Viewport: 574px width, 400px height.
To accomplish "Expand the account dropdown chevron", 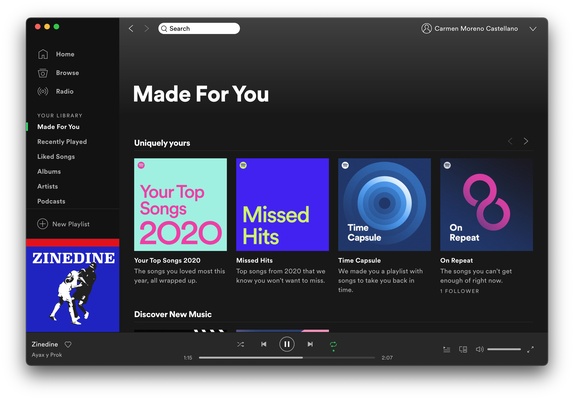I will click(x=533, y=29).
